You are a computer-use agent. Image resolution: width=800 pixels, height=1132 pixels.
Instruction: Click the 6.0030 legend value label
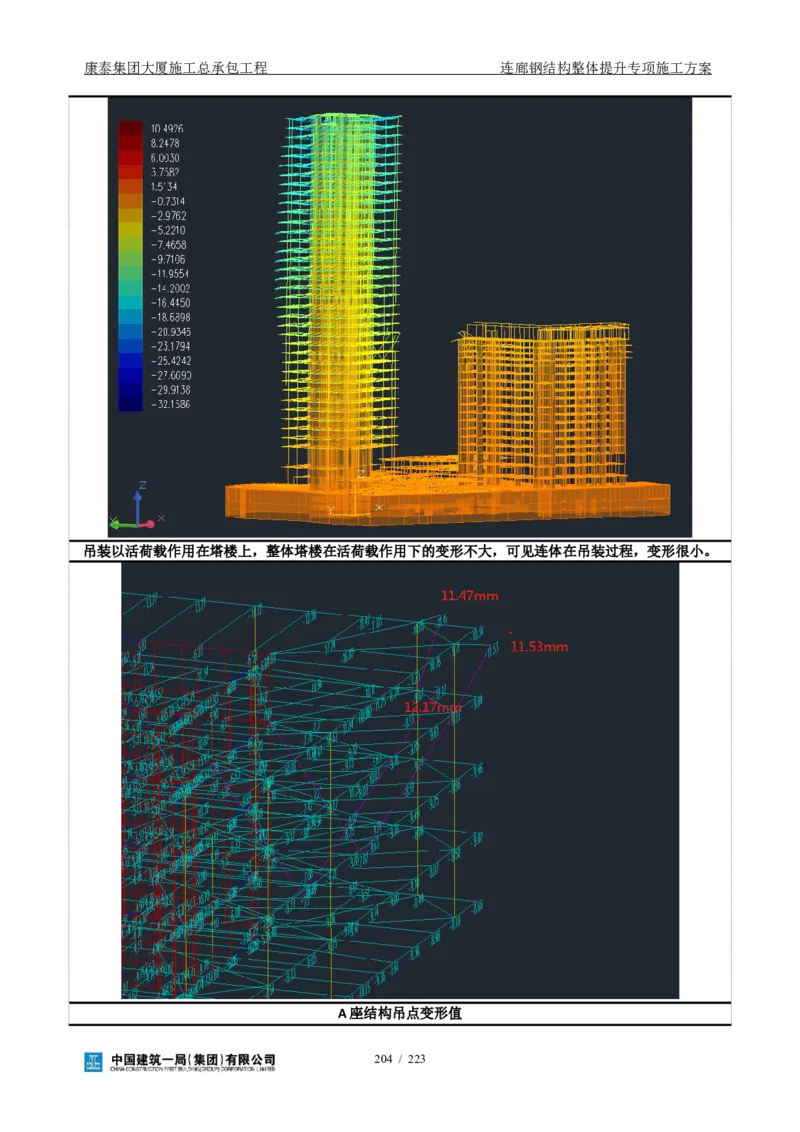coord(165,158)
